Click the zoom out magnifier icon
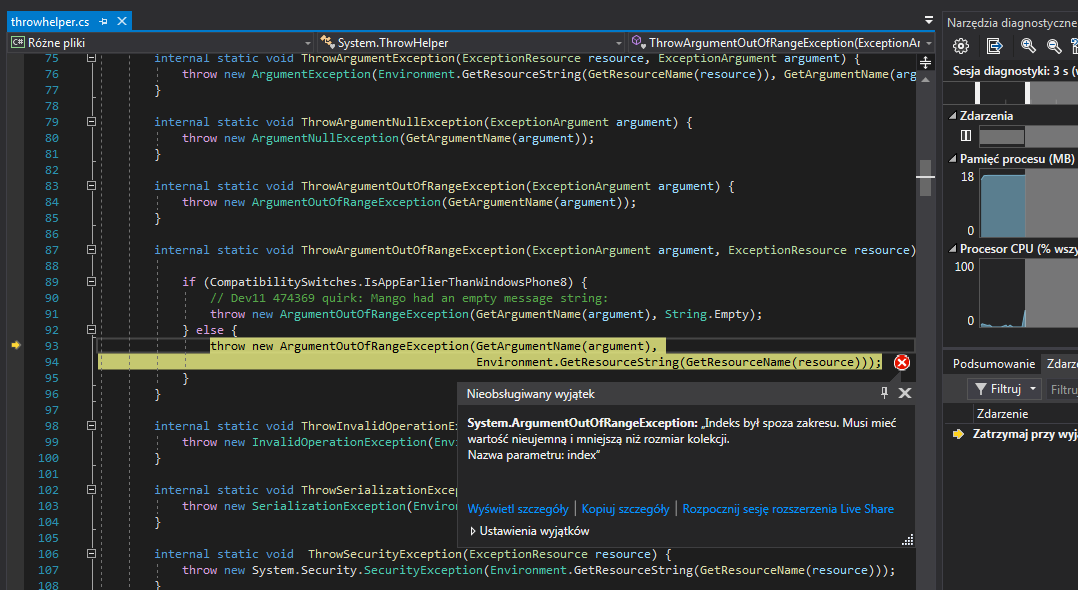 point(1054,46)
